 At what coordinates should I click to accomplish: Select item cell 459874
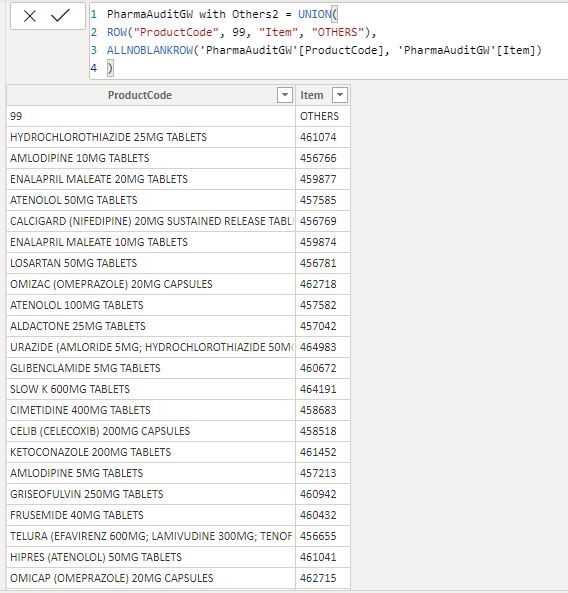323,242
